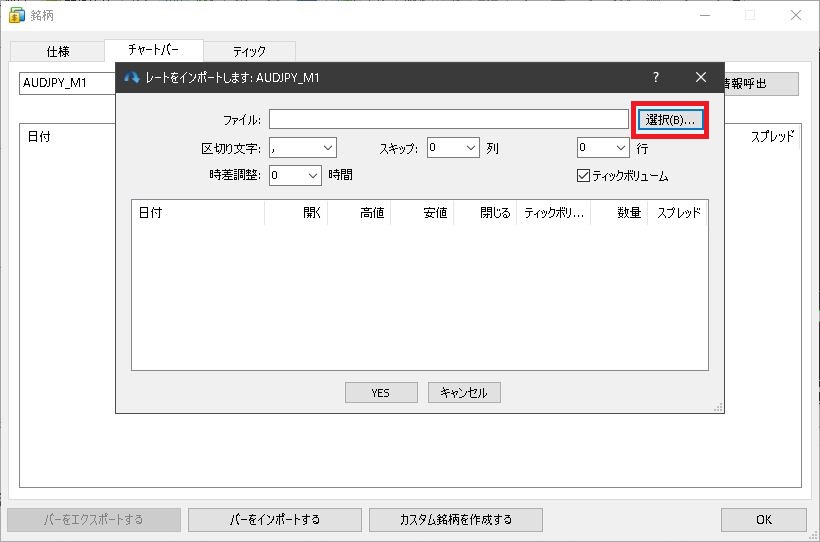Click the 銘柄 window title icon
The image size is (820, 542).
[17, 15]
